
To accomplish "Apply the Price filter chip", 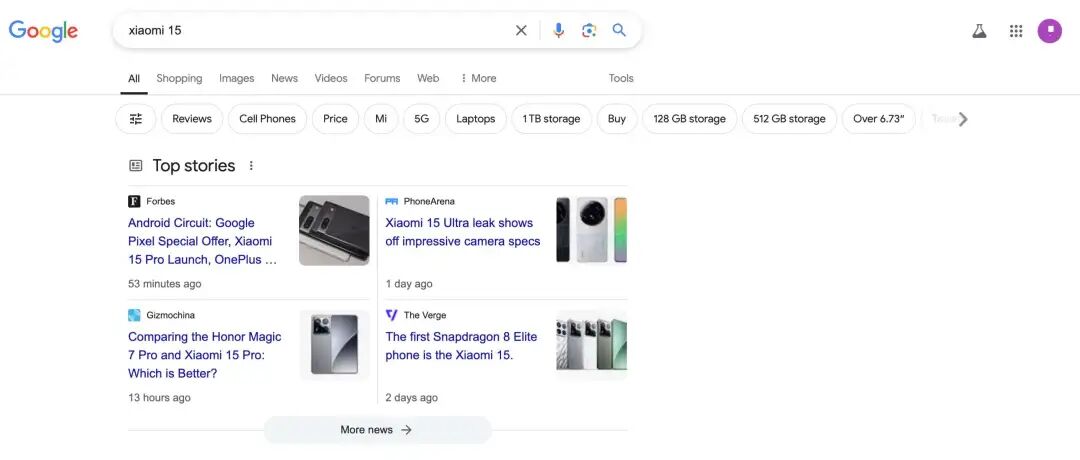I will (335, 118).
